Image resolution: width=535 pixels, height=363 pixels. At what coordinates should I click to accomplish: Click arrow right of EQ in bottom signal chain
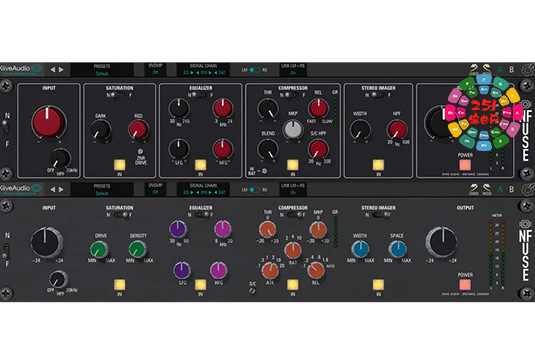tap(192, 192)
